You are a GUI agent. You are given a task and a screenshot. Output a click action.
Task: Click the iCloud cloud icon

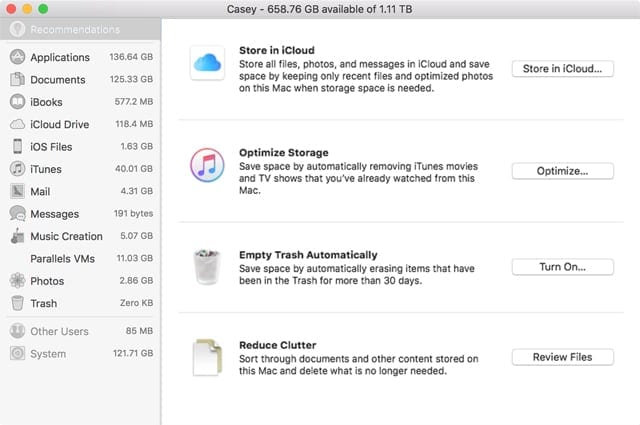pos(207,65)
